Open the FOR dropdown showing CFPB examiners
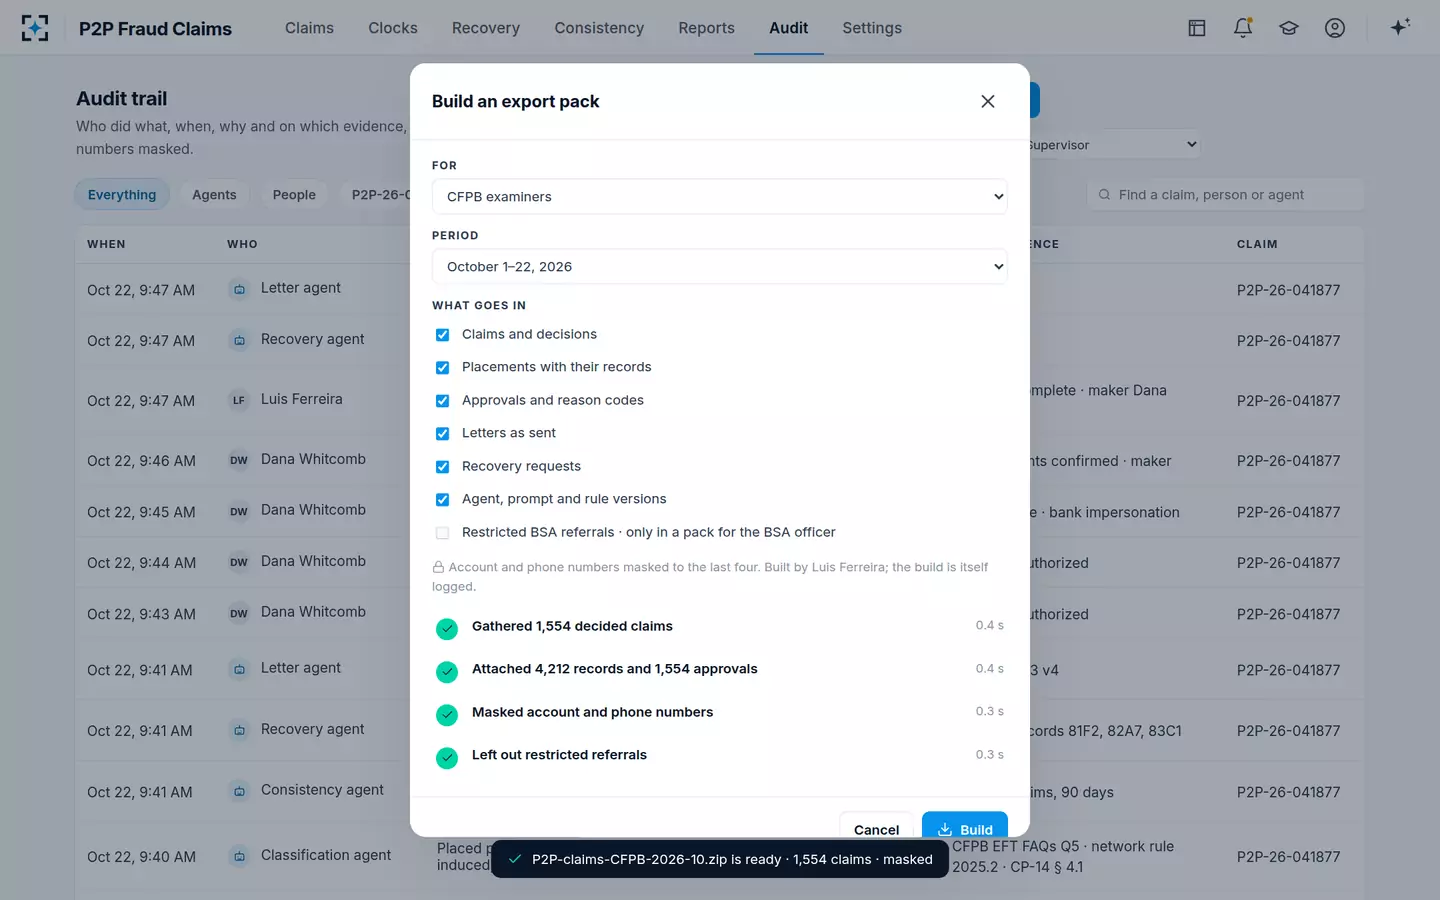1440x900 pixels. pyautogui.click(x=719, y=197)
